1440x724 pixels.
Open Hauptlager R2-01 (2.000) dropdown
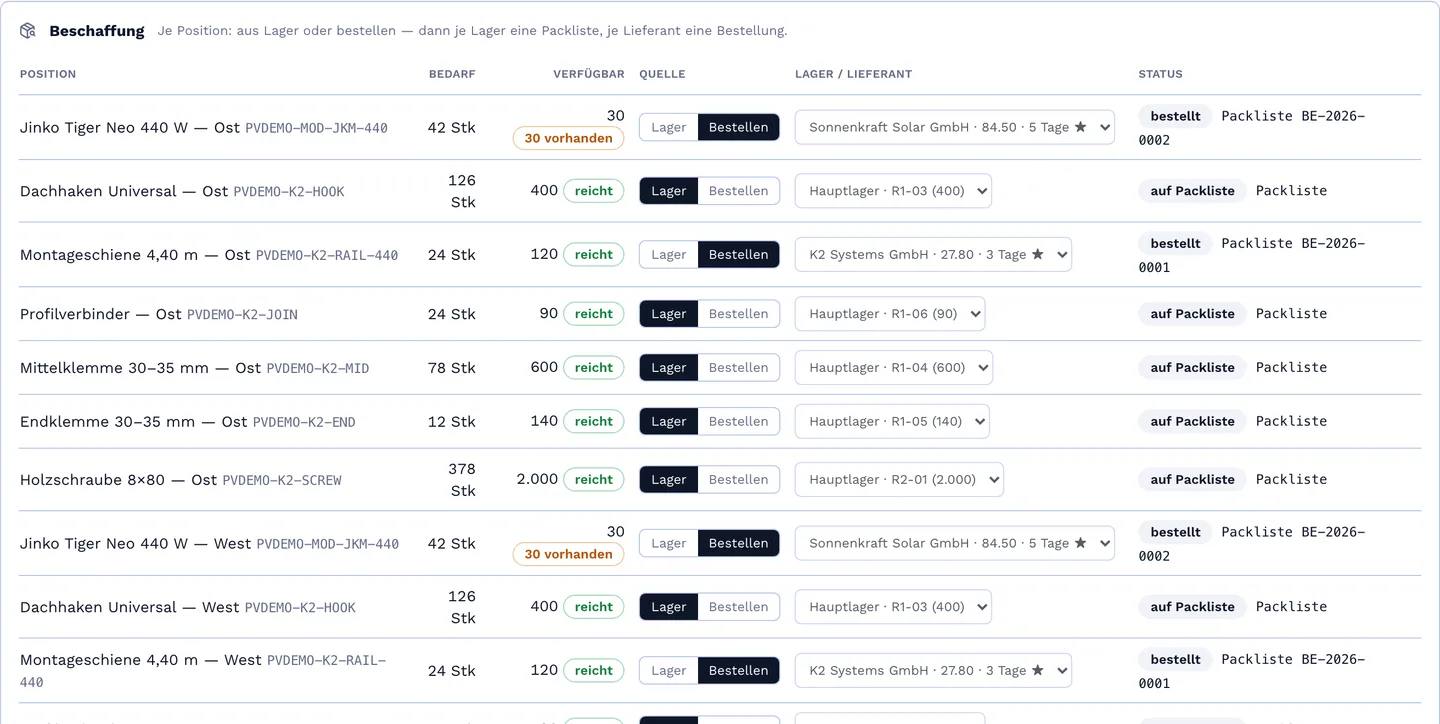[899, 480]
